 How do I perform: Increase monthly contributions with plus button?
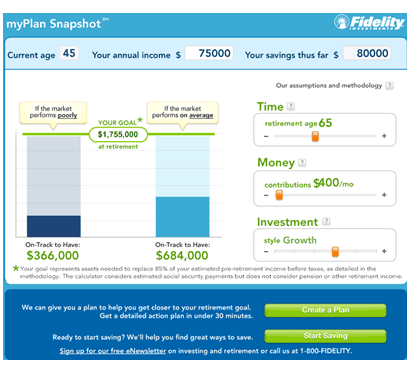pos(384,195)
